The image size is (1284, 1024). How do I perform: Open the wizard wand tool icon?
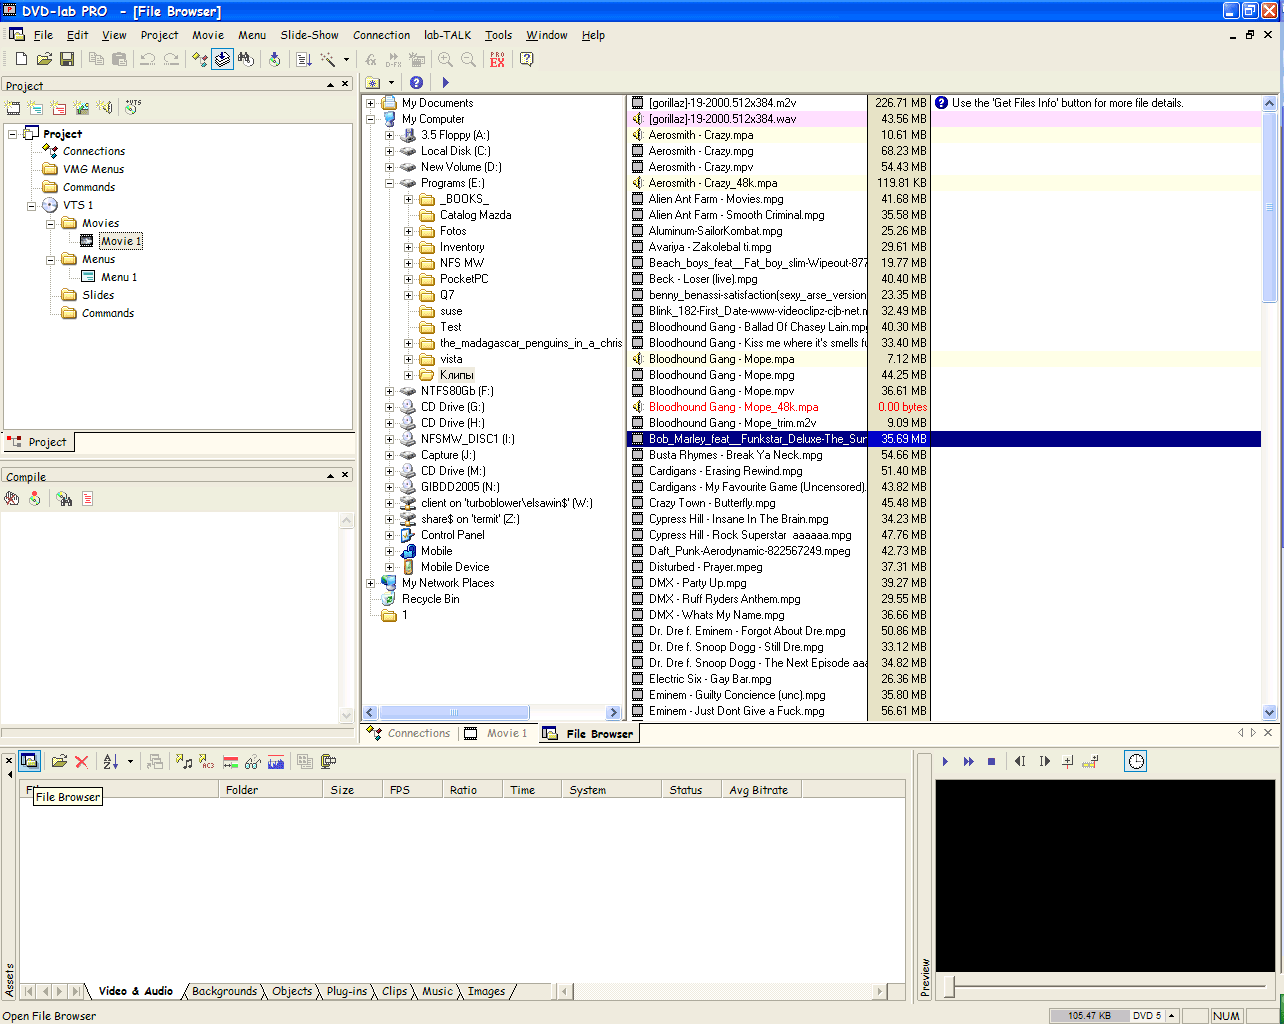(x=328, y=60)
